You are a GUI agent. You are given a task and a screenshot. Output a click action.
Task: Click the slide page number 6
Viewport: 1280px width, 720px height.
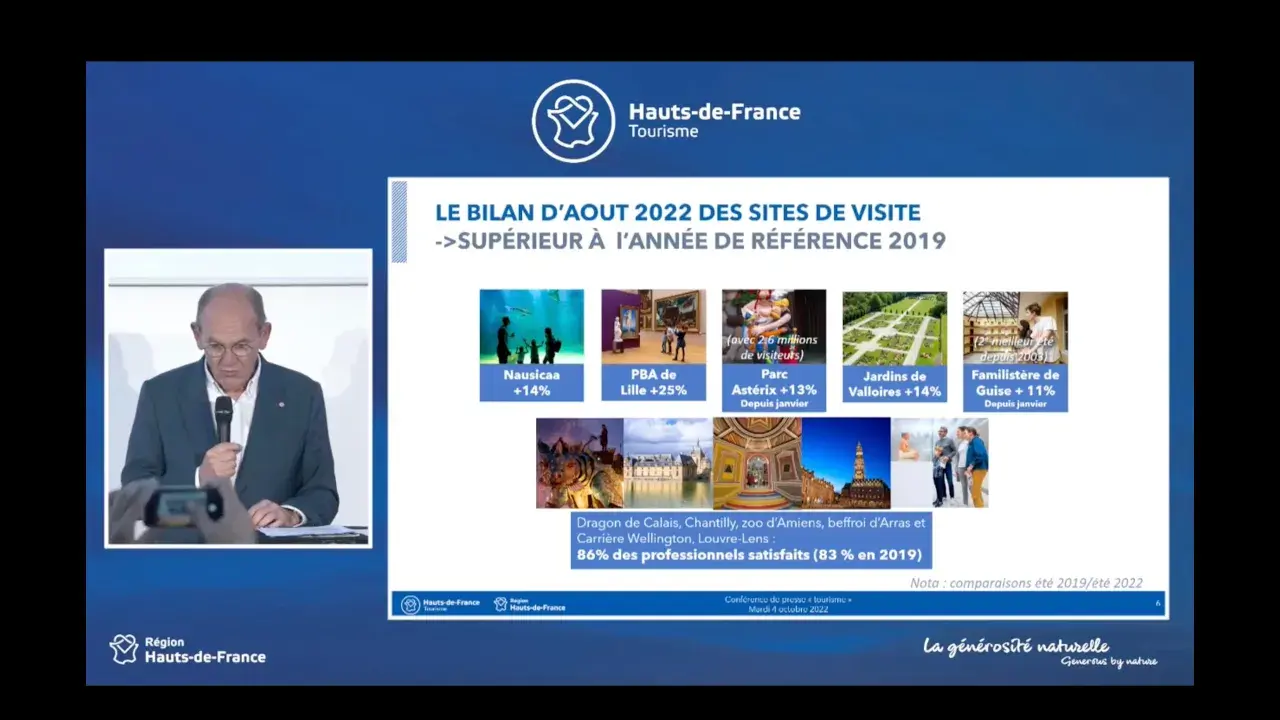(x=1159, y=603)
